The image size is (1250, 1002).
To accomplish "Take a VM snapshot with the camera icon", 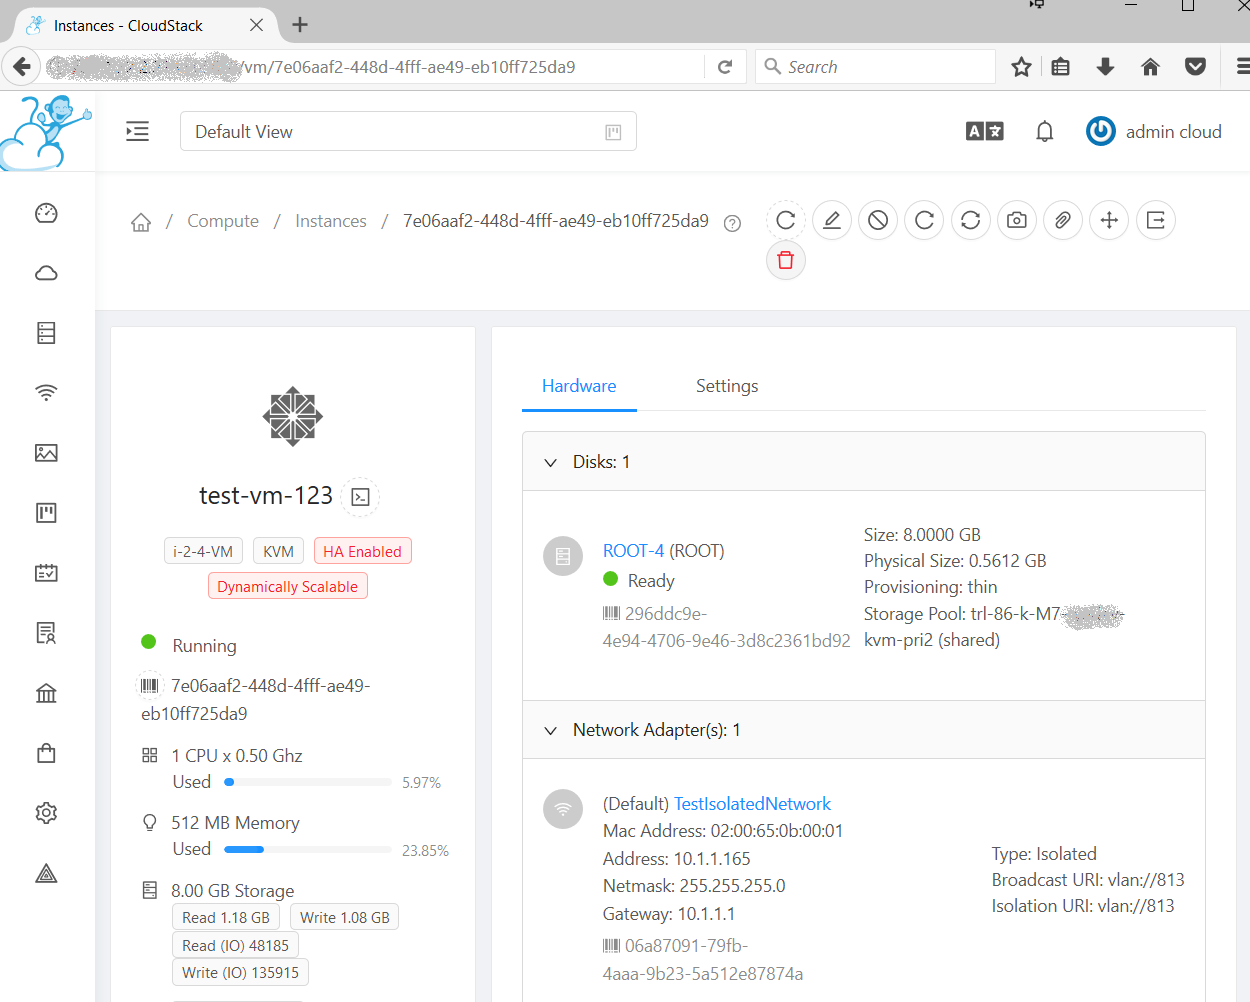I will (x=1017, y=220).
